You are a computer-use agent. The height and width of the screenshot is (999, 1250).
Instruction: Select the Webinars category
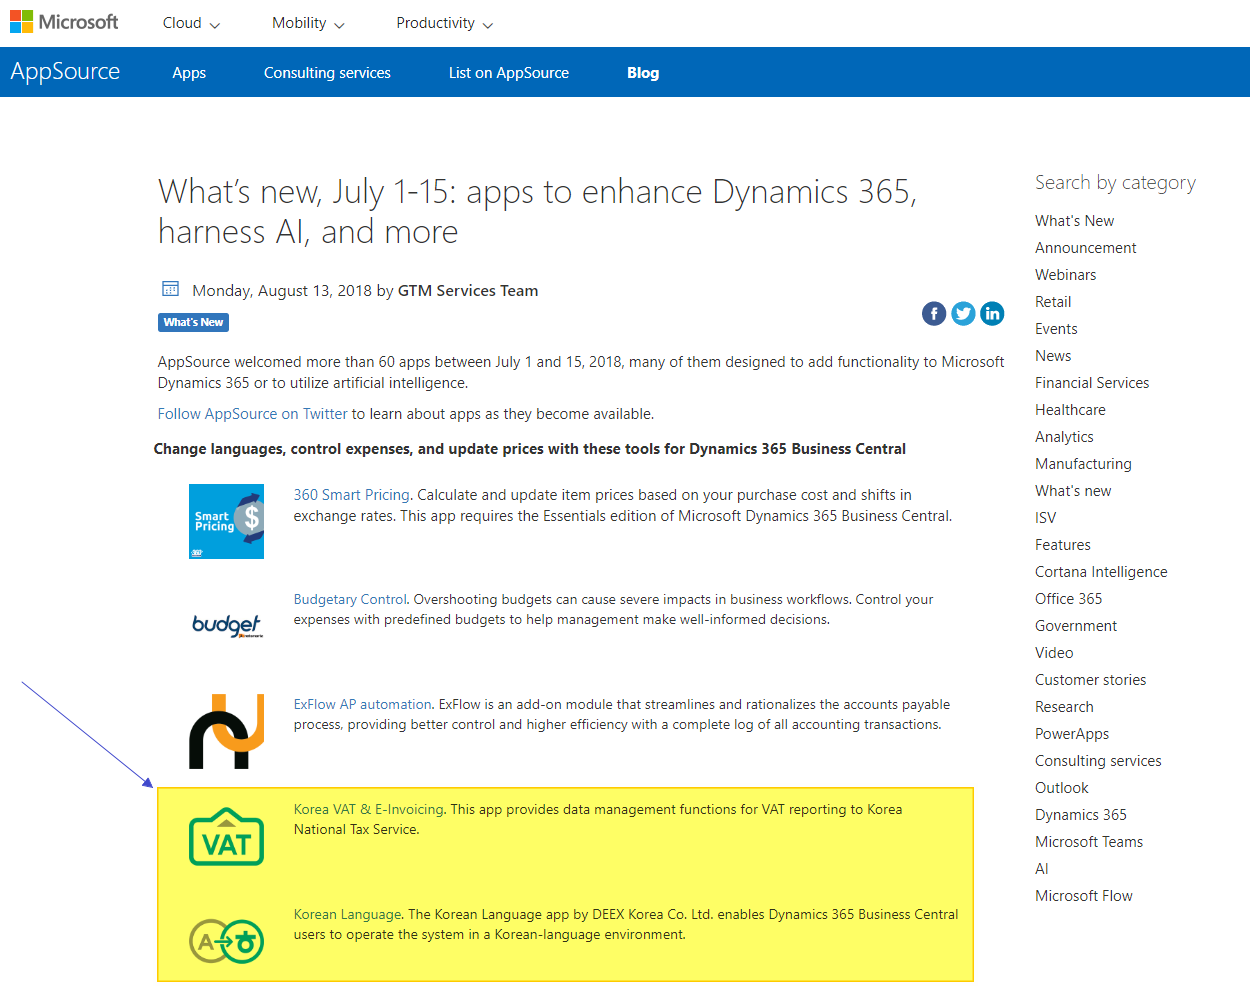(x=1065, y=275)
